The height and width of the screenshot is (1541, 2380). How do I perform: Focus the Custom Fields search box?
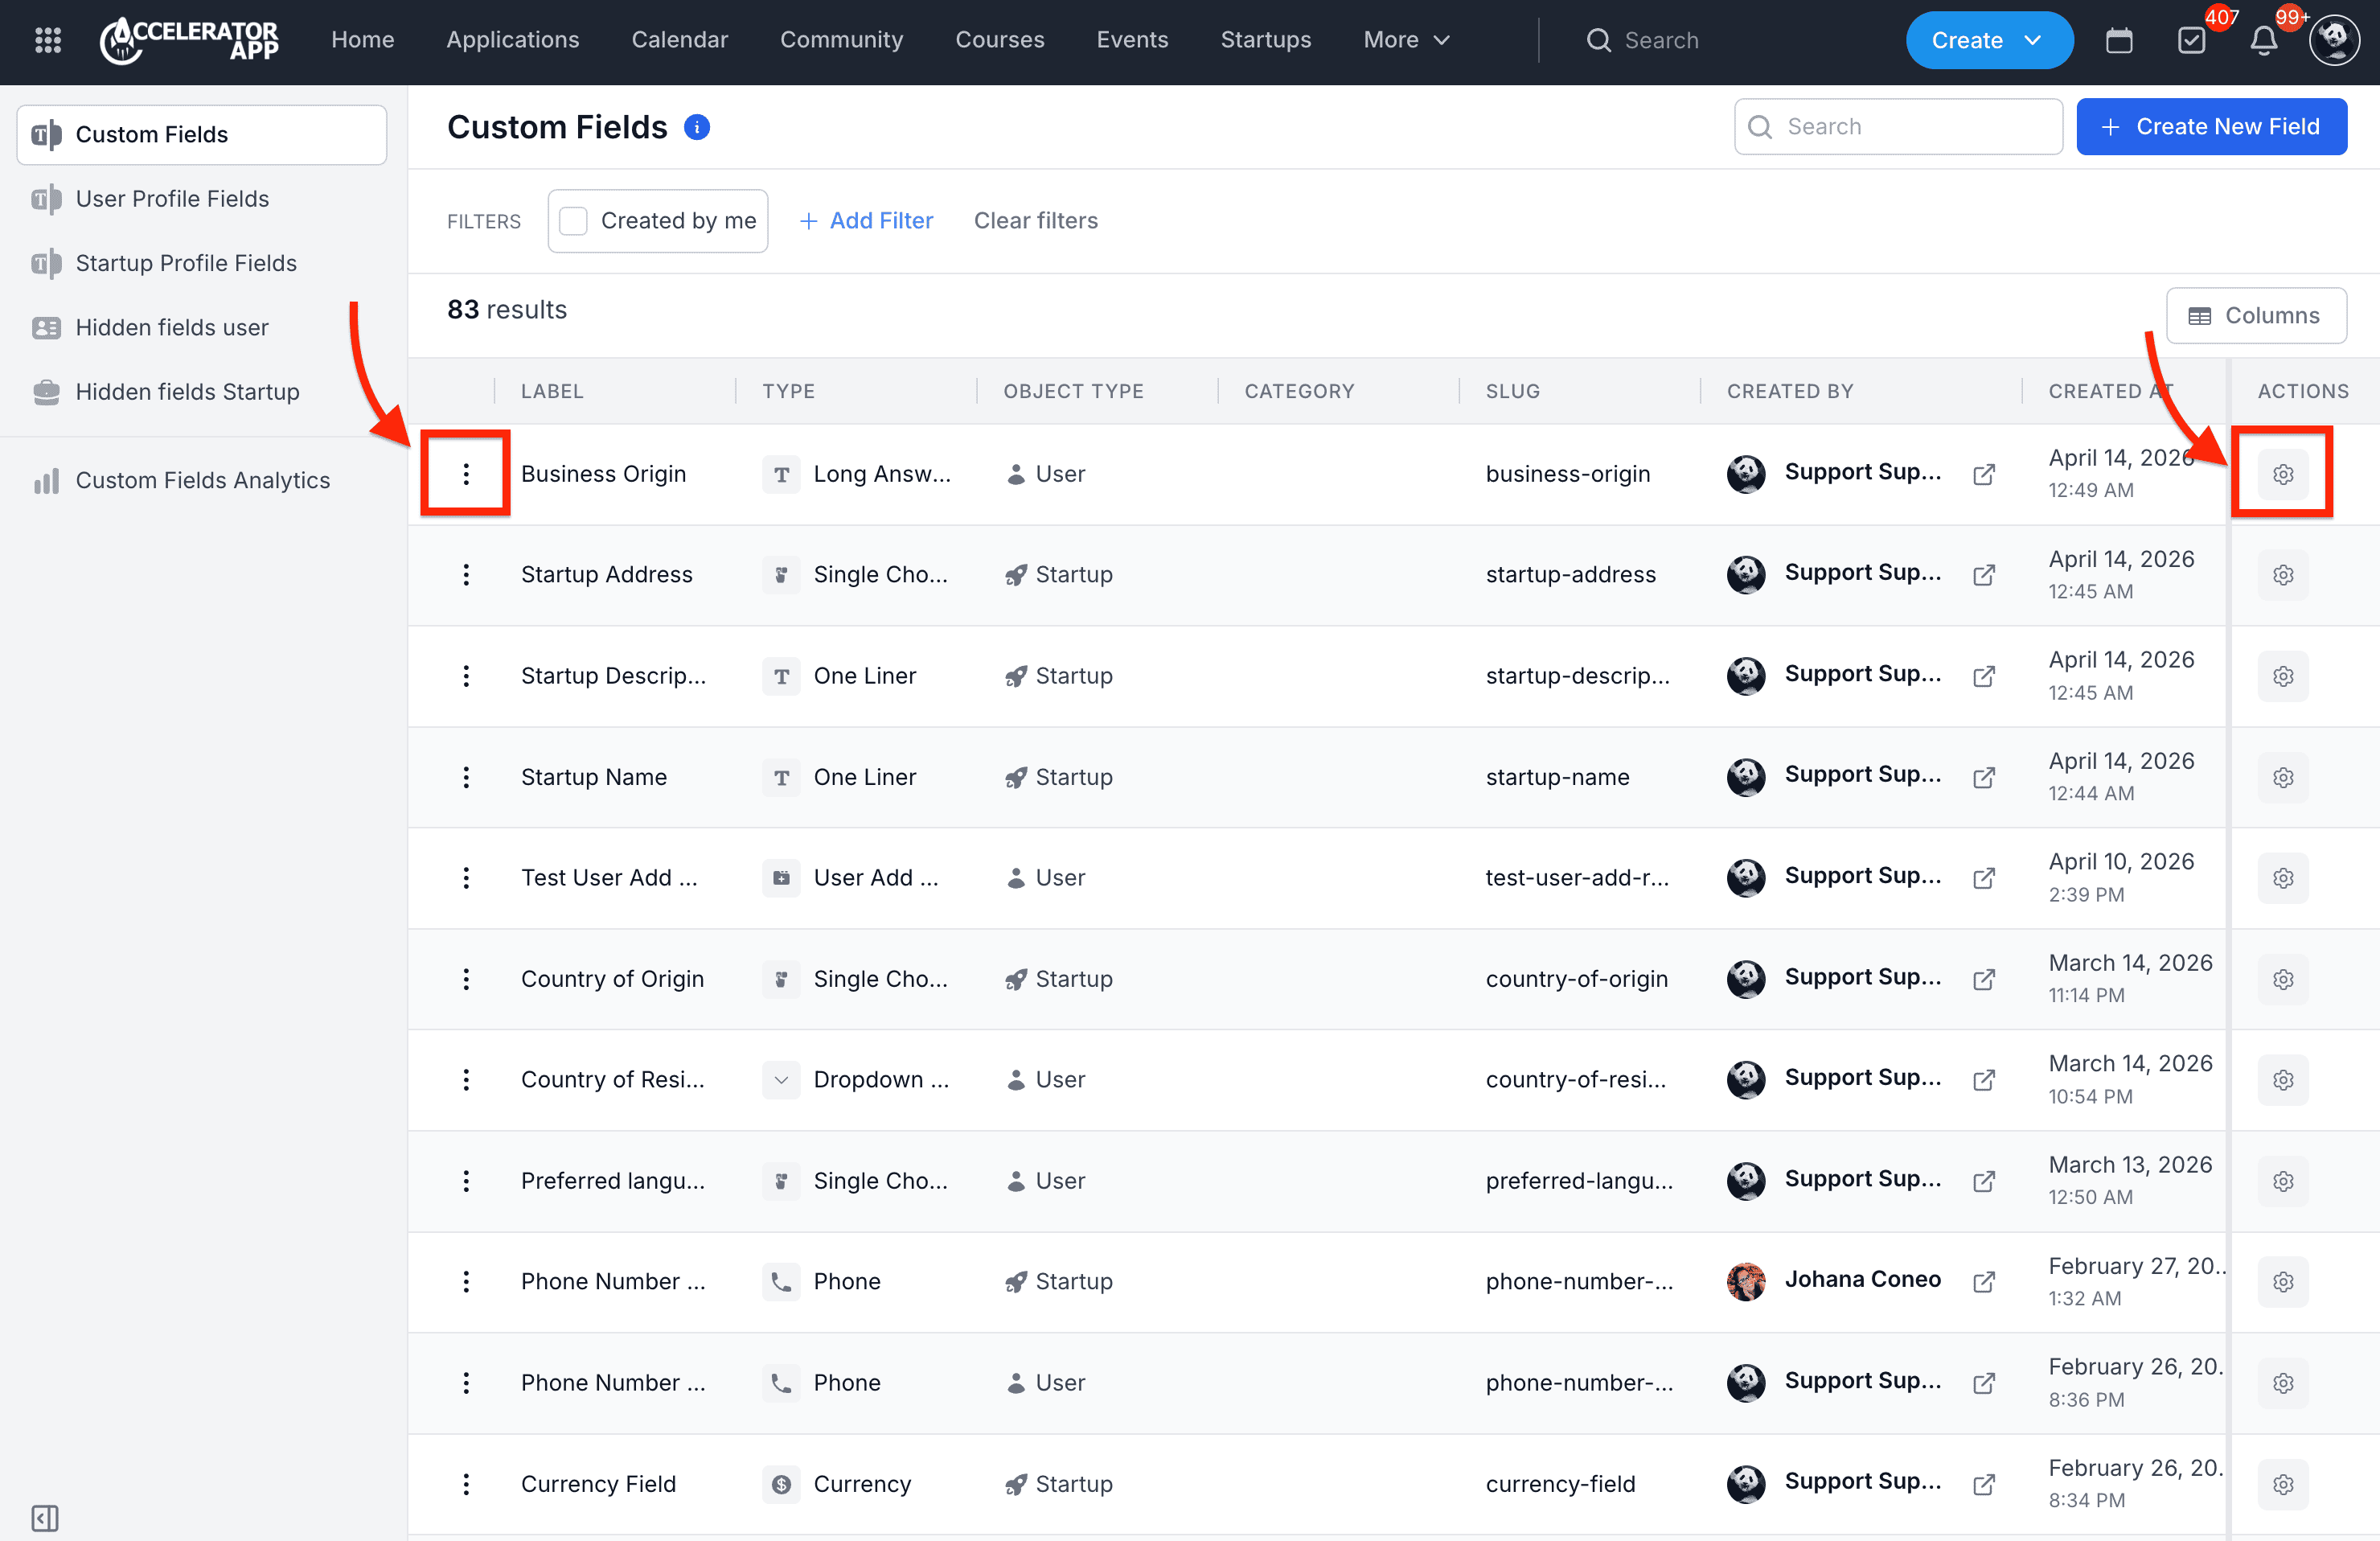[x=1898, y=127]
